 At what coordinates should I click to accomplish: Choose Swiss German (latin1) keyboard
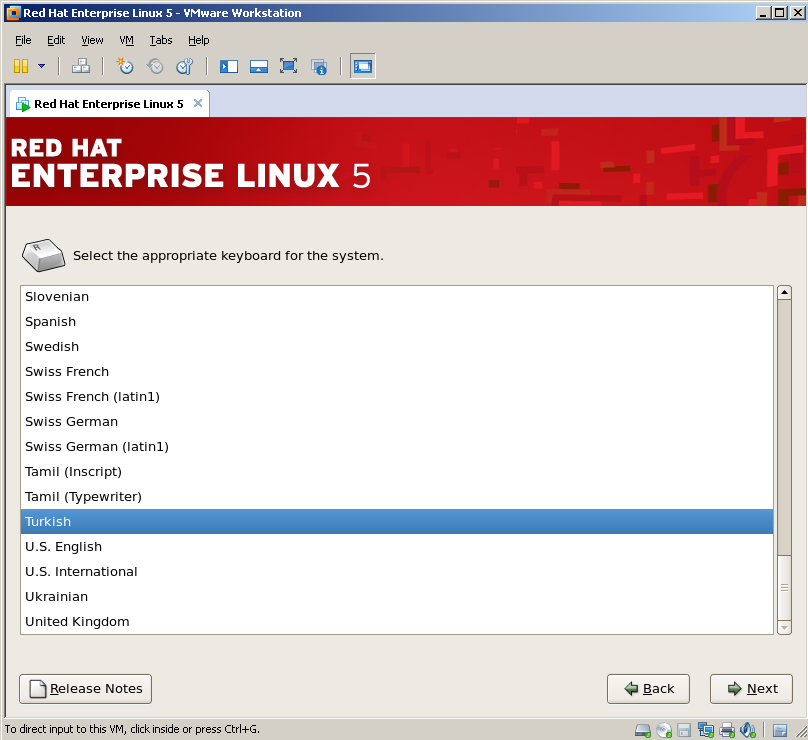click(x=397, y=447)
